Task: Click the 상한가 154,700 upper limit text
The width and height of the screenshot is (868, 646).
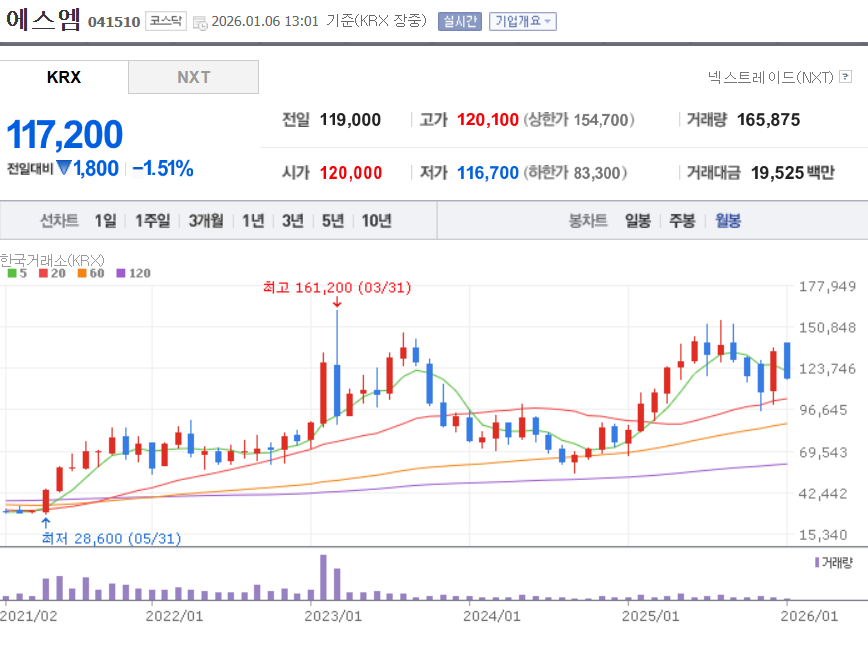Action: [579, 120]
